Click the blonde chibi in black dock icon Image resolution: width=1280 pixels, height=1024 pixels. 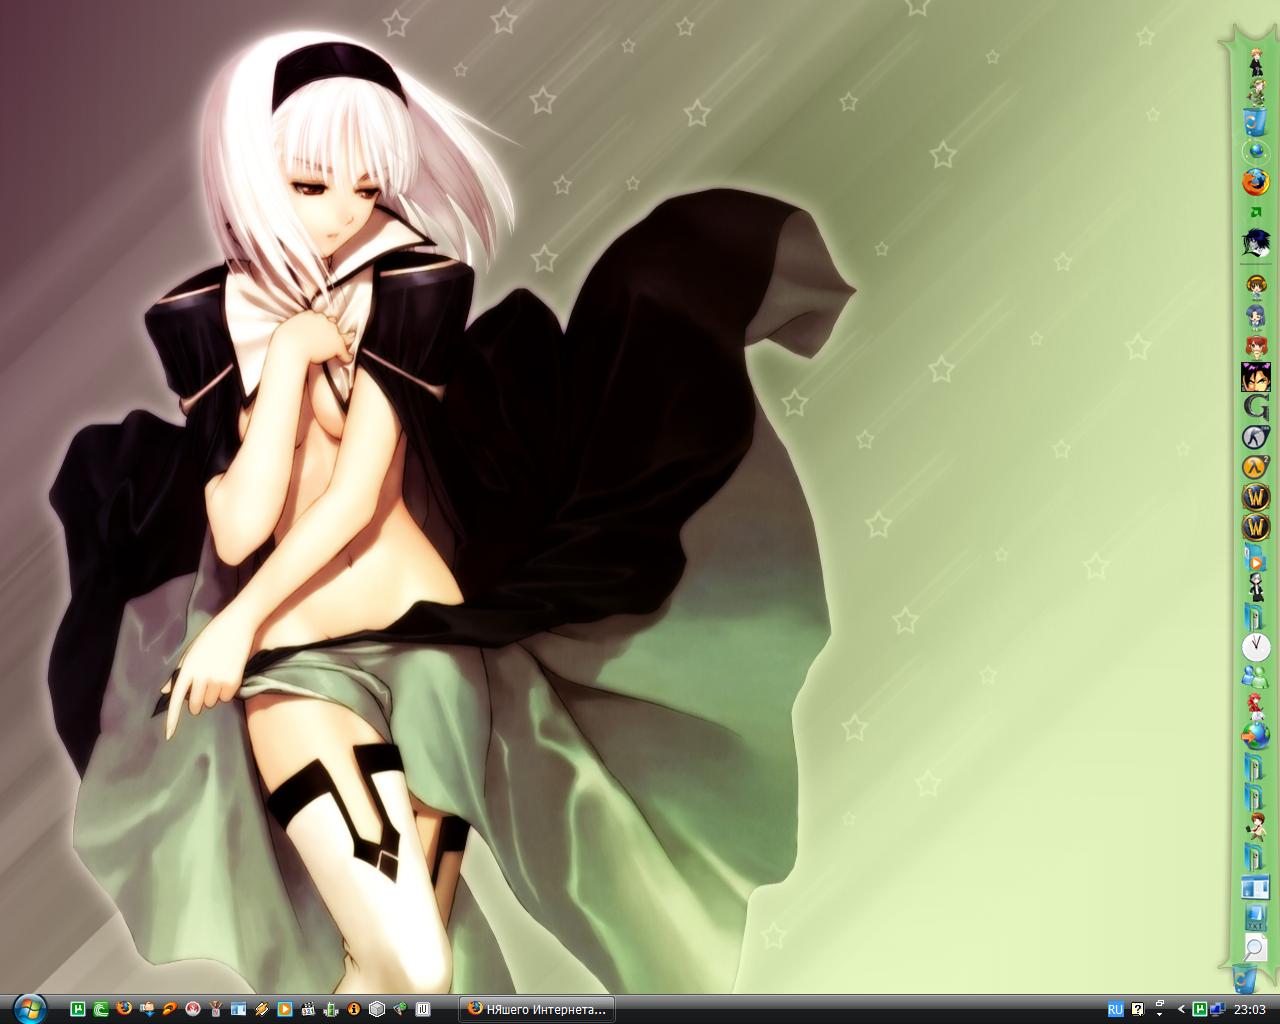point(1256,62)
